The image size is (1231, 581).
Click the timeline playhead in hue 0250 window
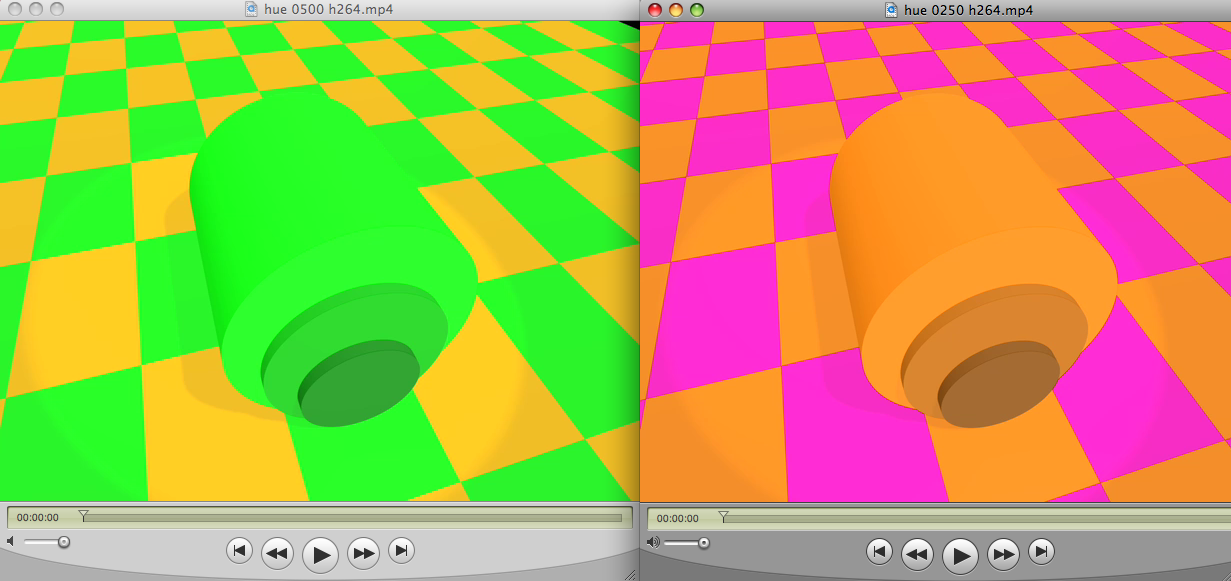tap(723, 516)
